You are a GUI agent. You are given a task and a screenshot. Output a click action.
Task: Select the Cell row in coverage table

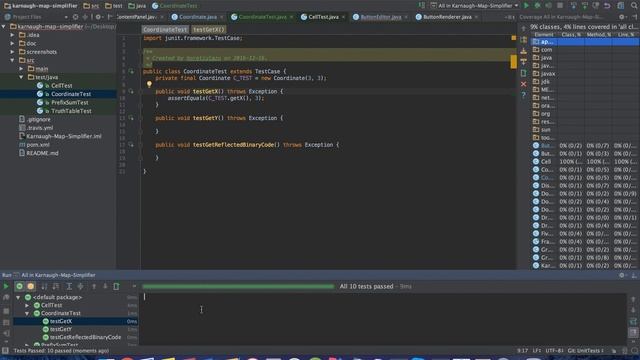[584, 162]
